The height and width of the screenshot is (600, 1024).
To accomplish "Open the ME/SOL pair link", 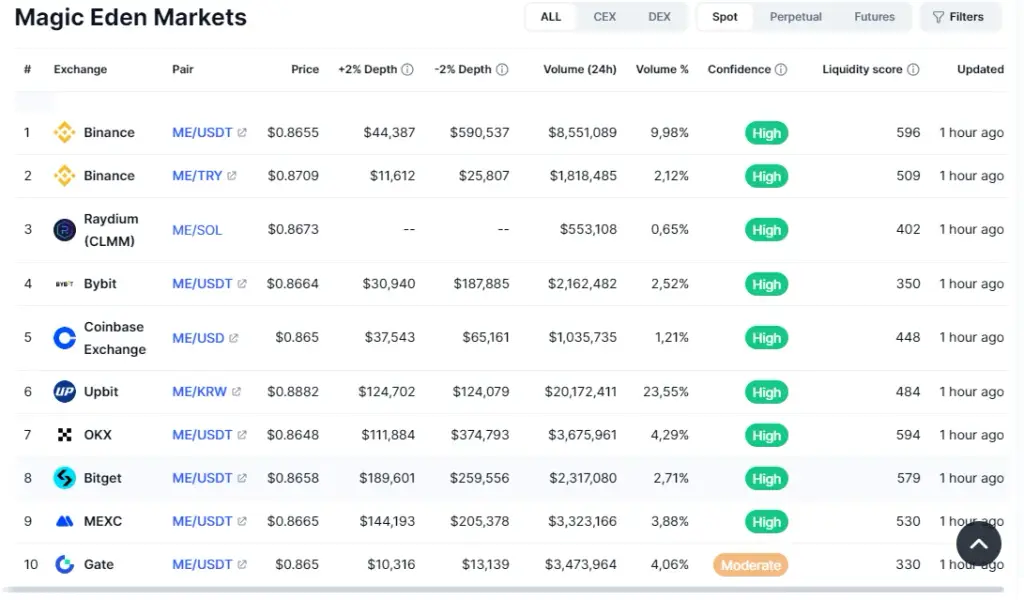I will click(197, 230).
